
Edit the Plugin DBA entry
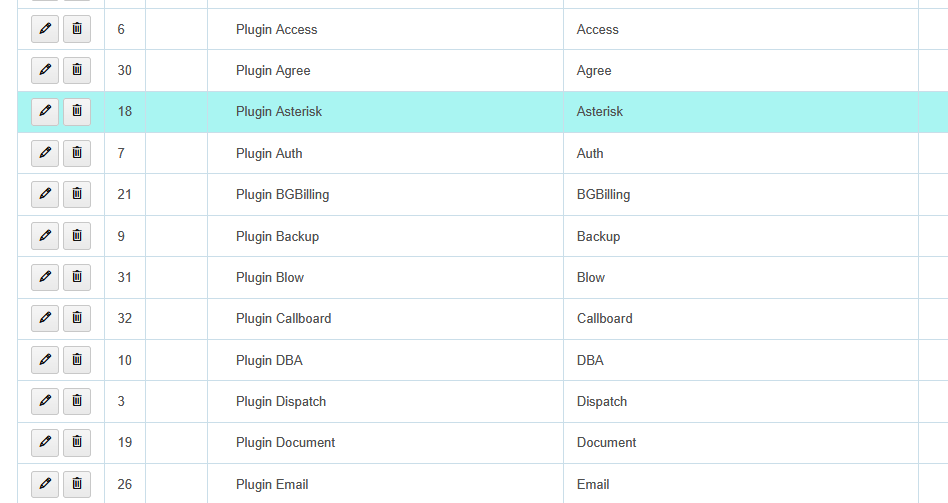click(45, 360)
